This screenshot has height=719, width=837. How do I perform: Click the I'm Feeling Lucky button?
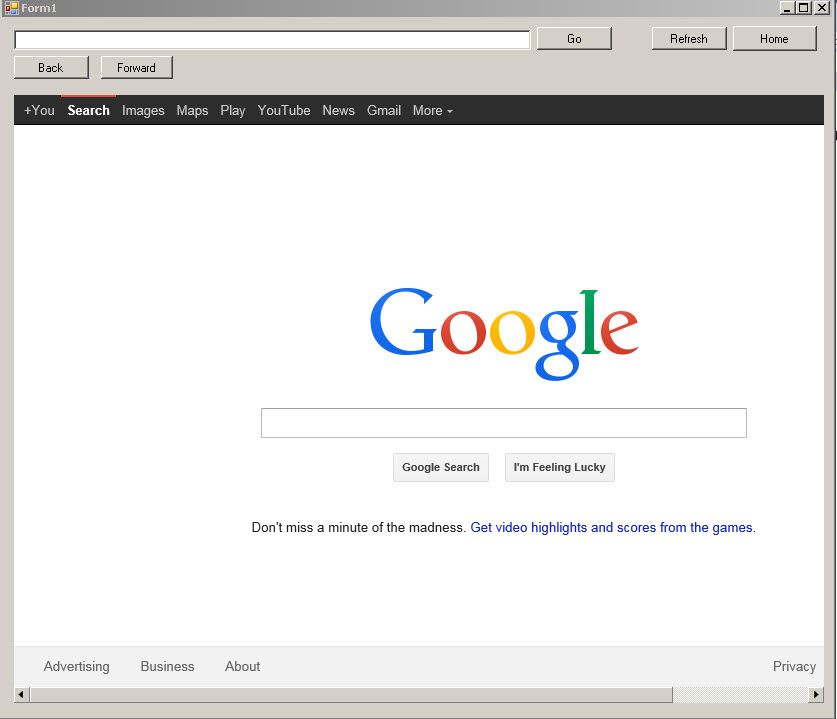pos(559,468)
